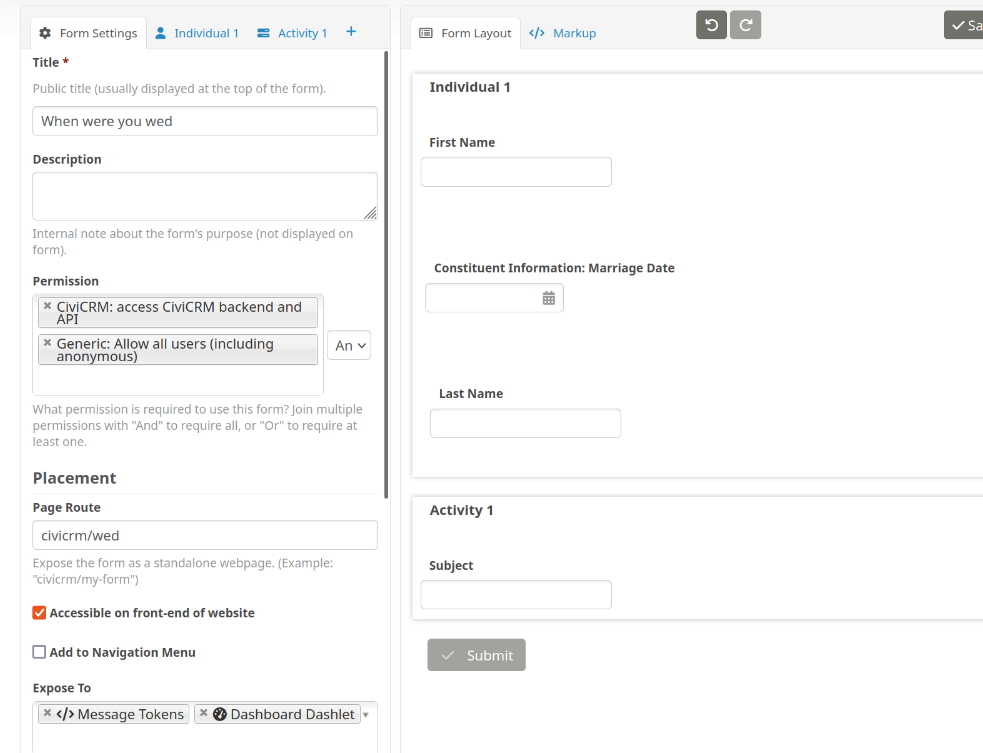Click the First Name input
The width and height of the screenshot is (983, 753).
click(x=516, y=172)
